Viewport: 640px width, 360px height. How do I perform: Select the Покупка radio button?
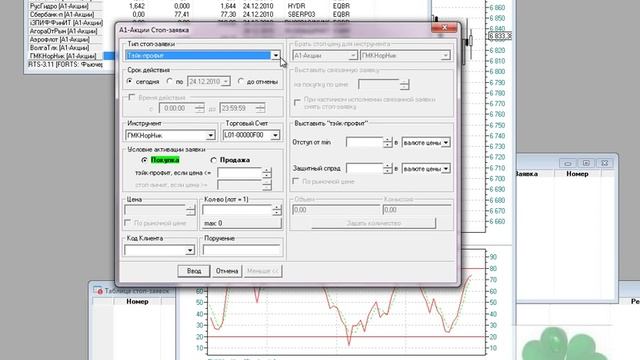click(x=144, y=160)
